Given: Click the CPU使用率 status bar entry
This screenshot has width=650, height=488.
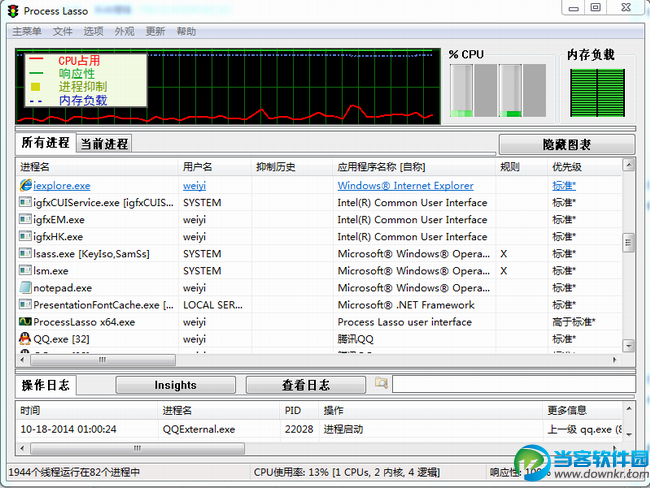Looking at the screenshot, I should 347,472.
